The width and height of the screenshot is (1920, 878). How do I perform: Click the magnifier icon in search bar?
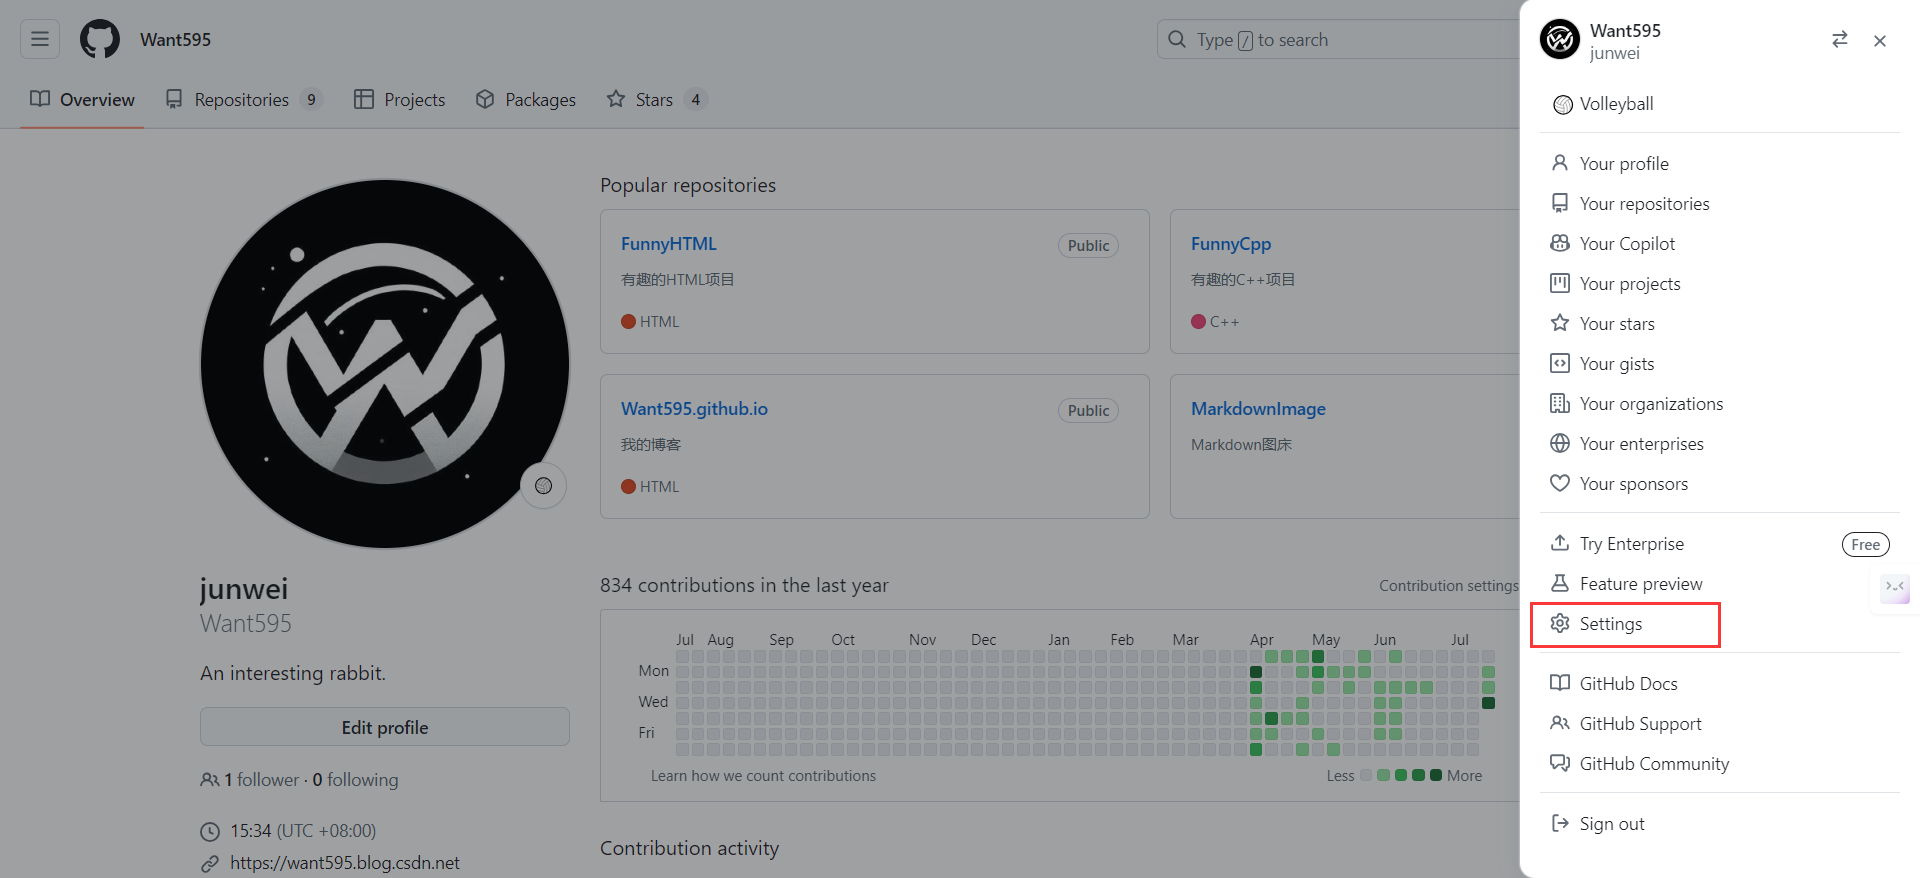1177,39
